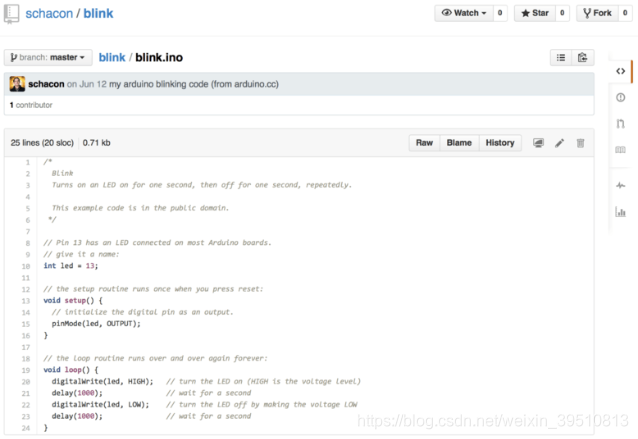Image resolution: width=638 pixels, height=439 pixels.
Task: Click the code 'void setup() {'
Action: 73,300
